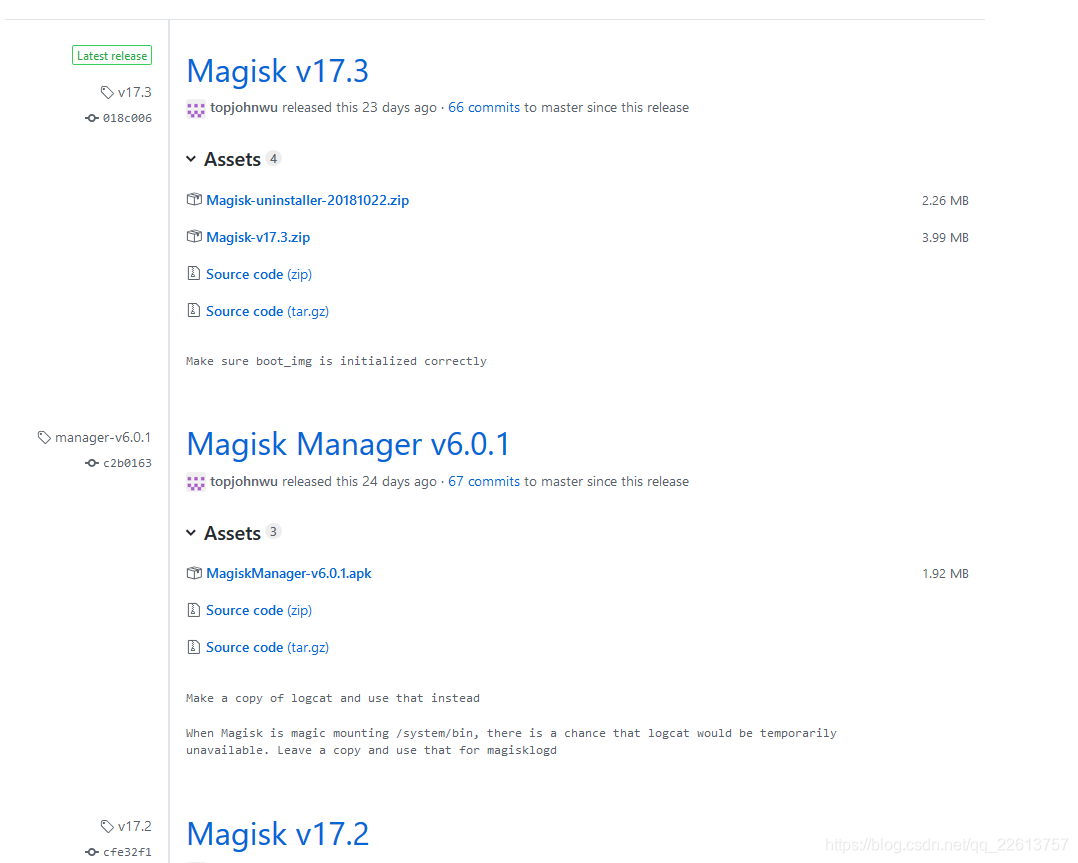Collapse the Assets 4 section
This screenshot has width=1078, height=863.
coord(223,160)
